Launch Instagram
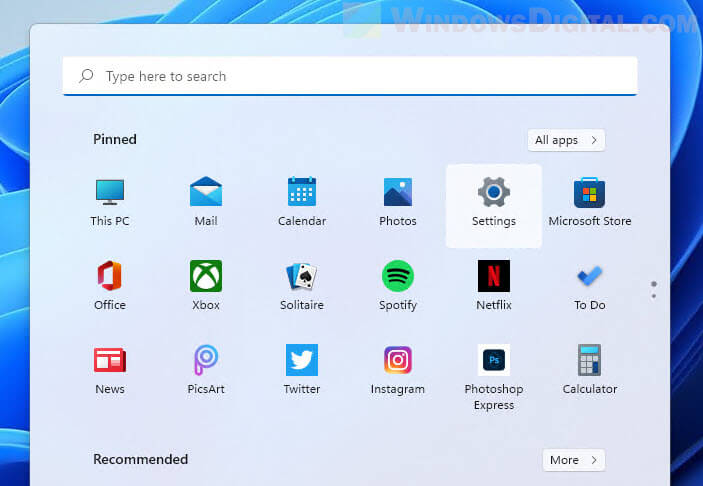The image size is (703, 486). [x=398, y=369]
